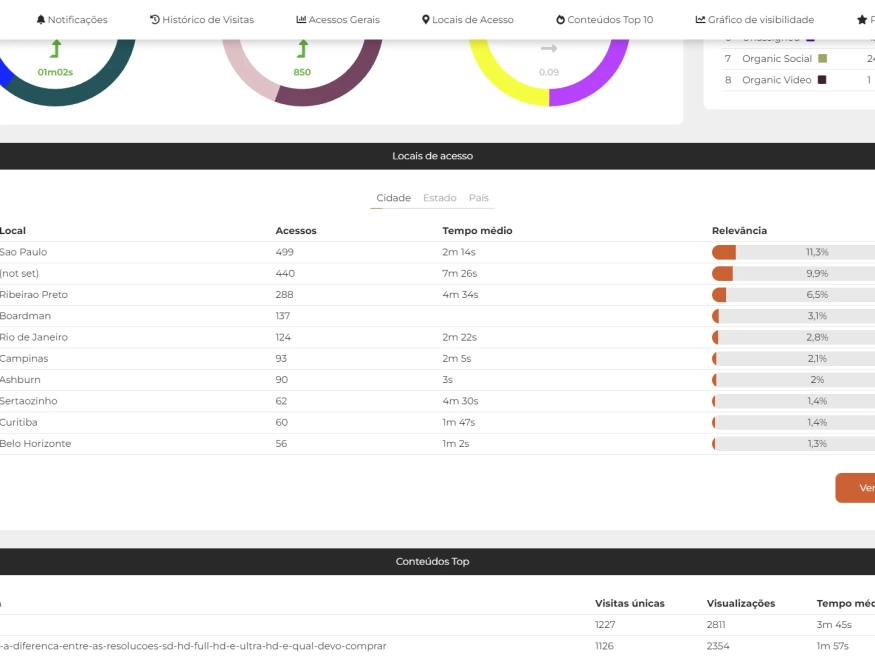
Task: Open the Acessos Gerais menu item
Action: click(344, 20)
